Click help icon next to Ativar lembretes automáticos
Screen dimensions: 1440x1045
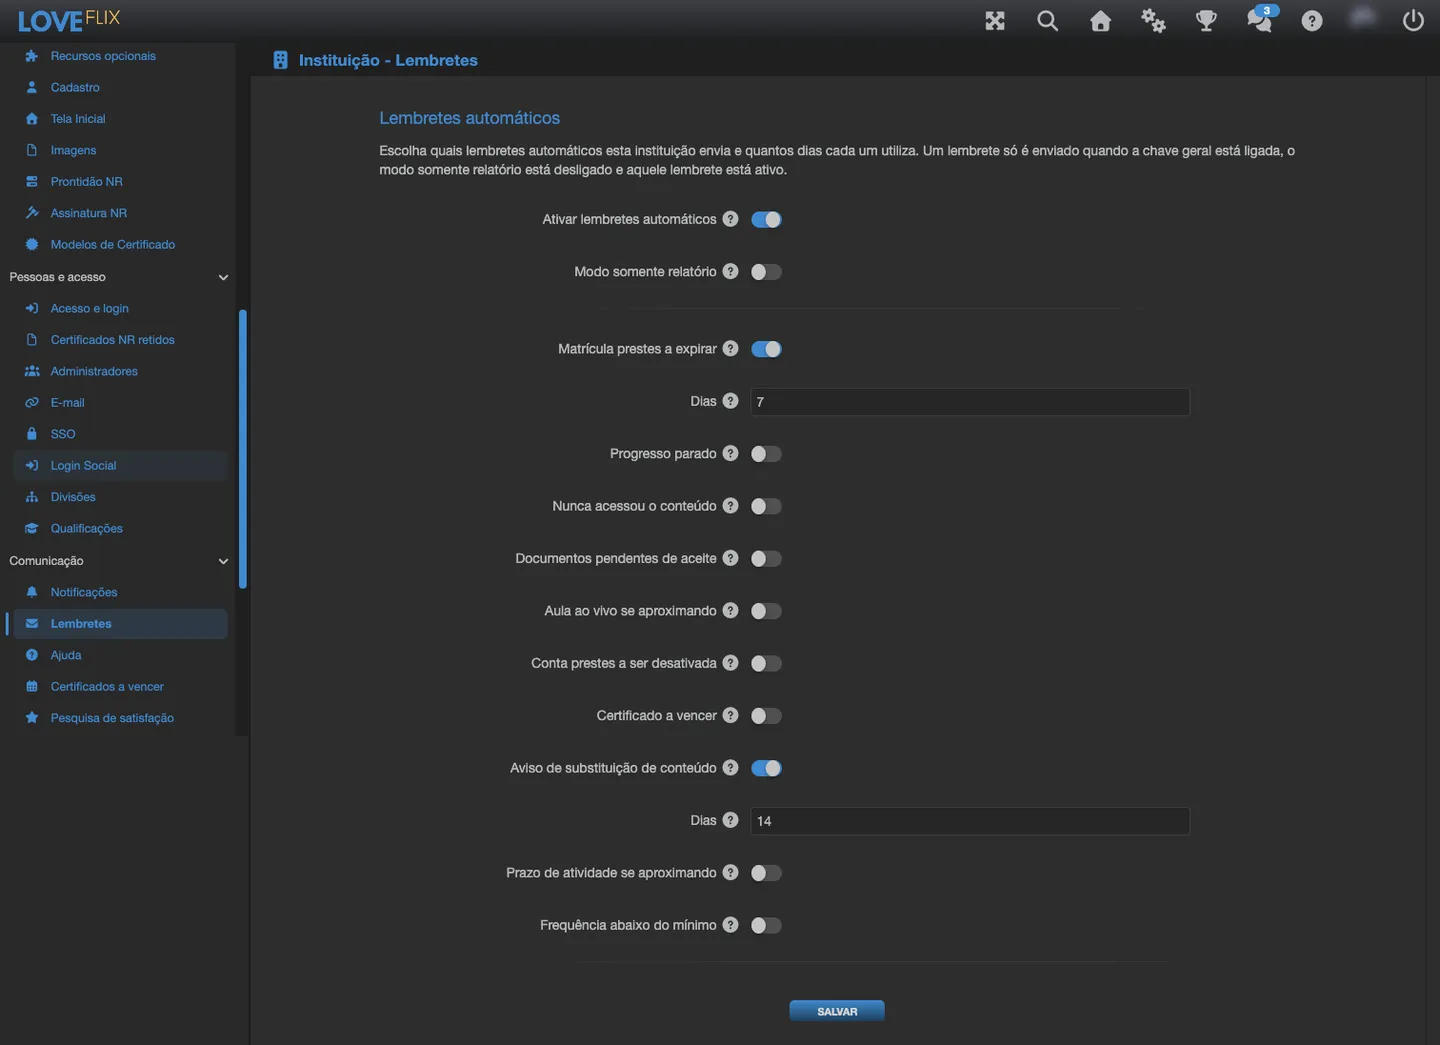coord(731,219)
